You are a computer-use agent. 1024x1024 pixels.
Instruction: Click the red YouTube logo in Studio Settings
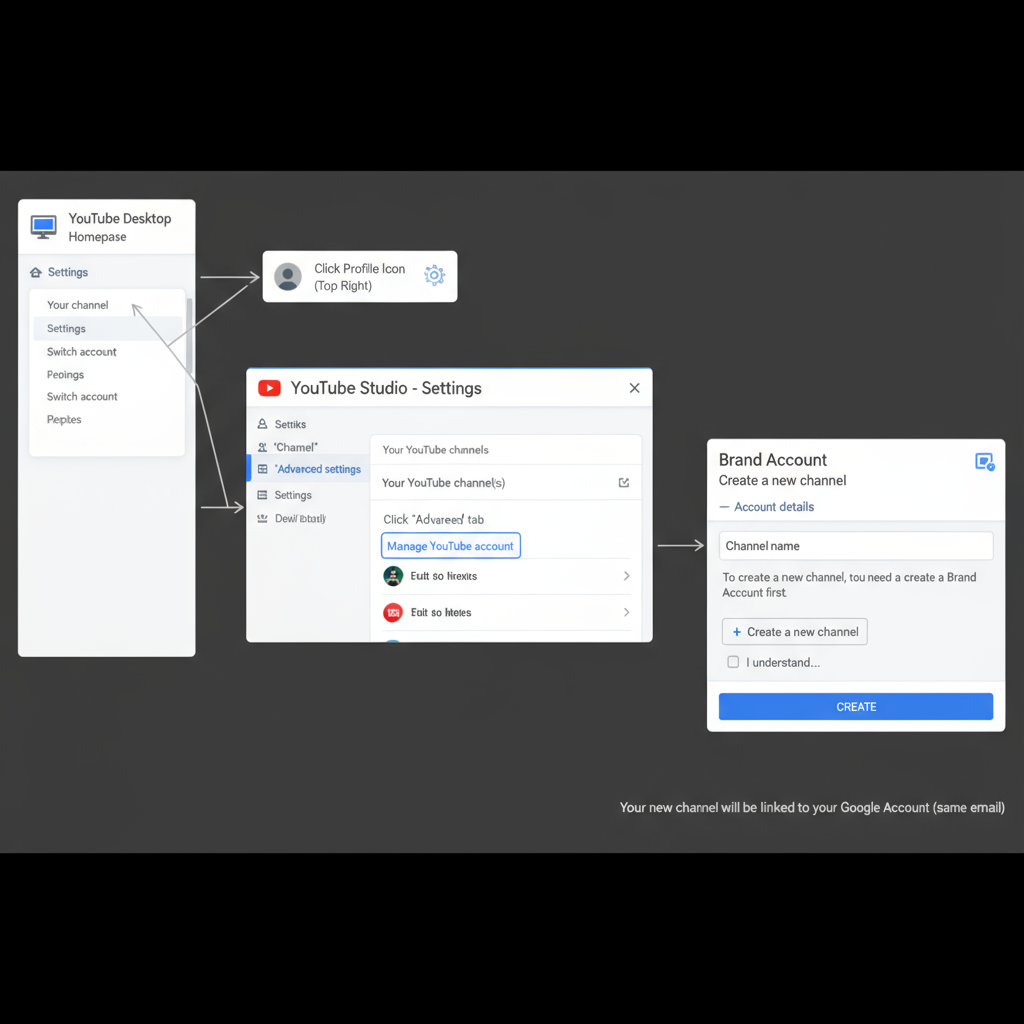(269, 388)
